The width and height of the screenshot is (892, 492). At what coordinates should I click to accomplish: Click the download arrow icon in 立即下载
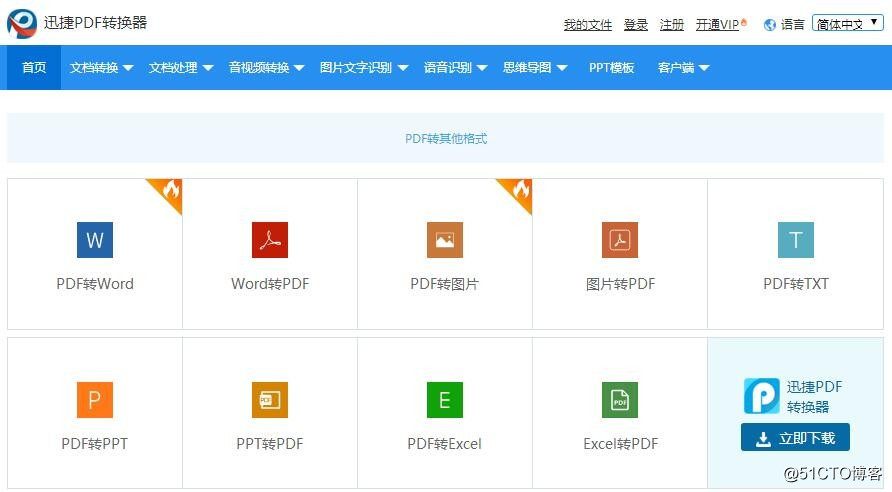pos(763,439)
